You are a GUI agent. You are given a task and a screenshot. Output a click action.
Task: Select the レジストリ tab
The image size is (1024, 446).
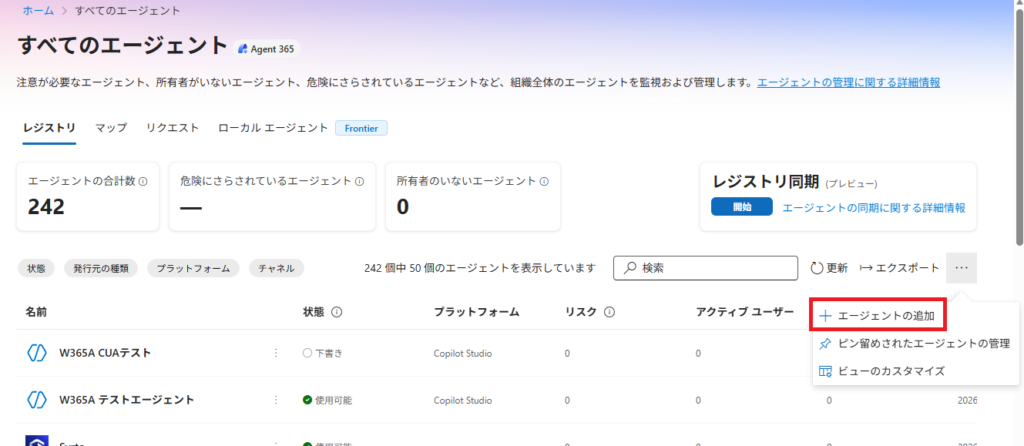point(49,128)
